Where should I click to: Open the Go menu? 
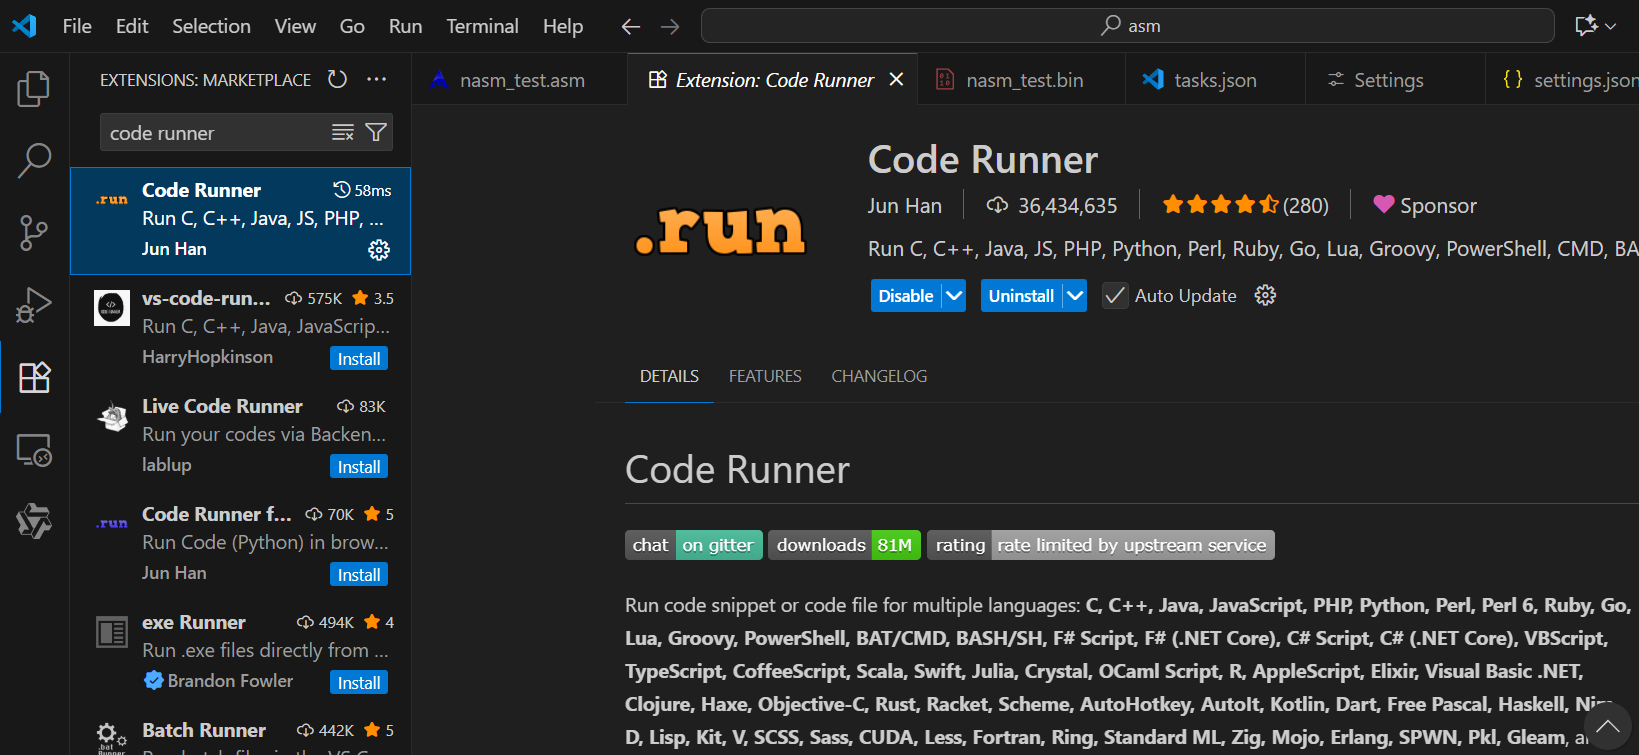pos(352,26)
